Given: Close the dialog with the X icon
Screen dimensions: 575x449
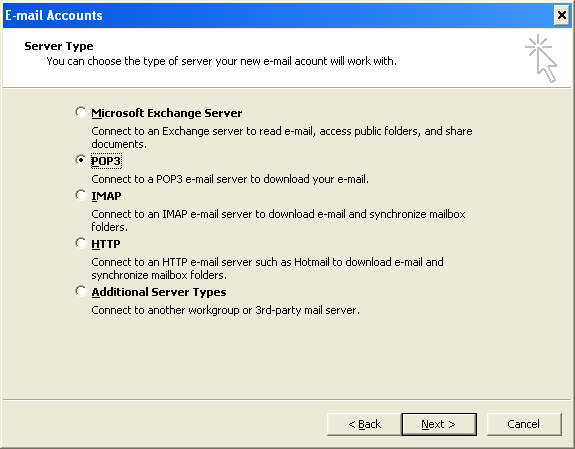Looking at the screenshot, I should point(561,15).
